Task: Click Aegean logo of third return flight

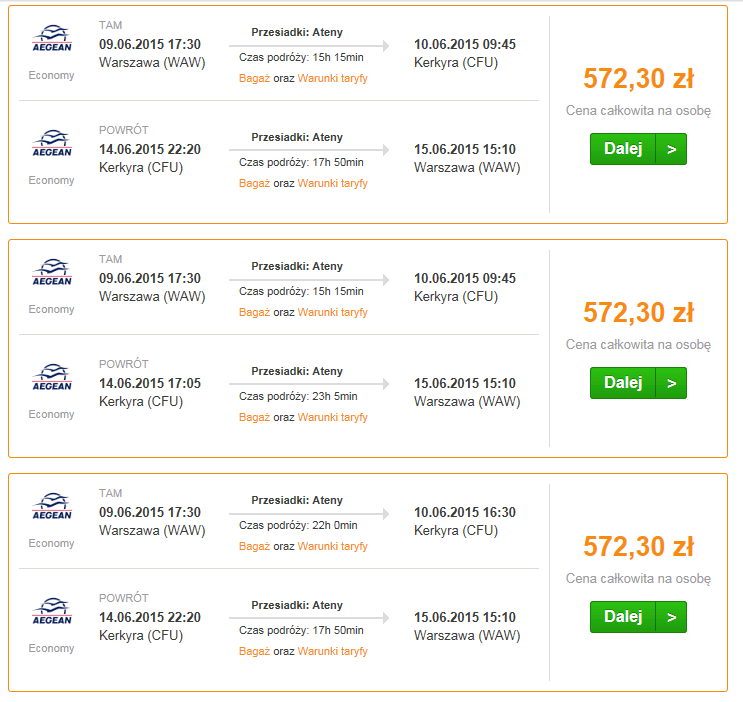Action: click(52, 611)
